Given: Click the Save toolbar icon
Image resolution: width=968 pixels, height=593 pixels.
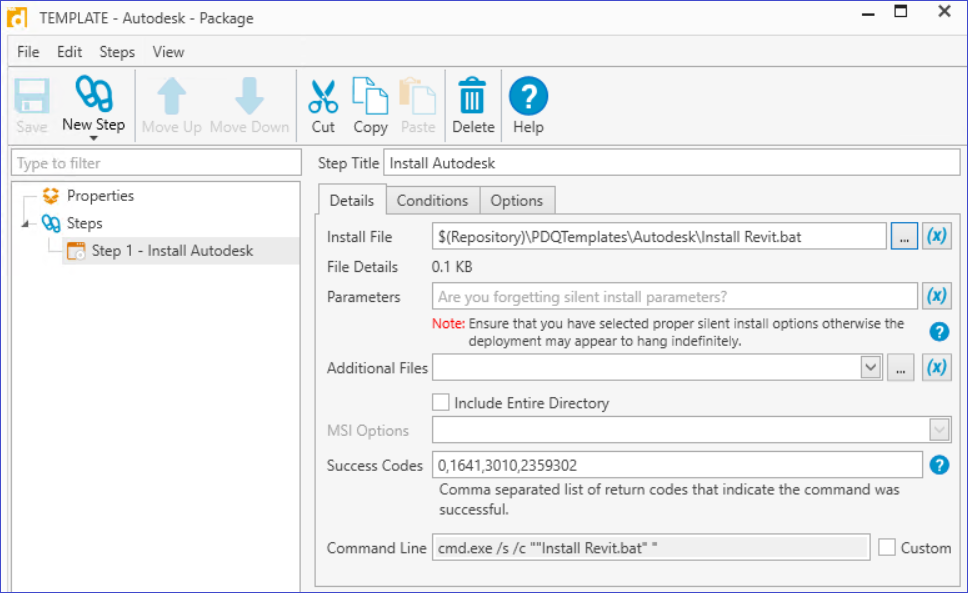Looking at the screenshot, I should tap(31, 97).
